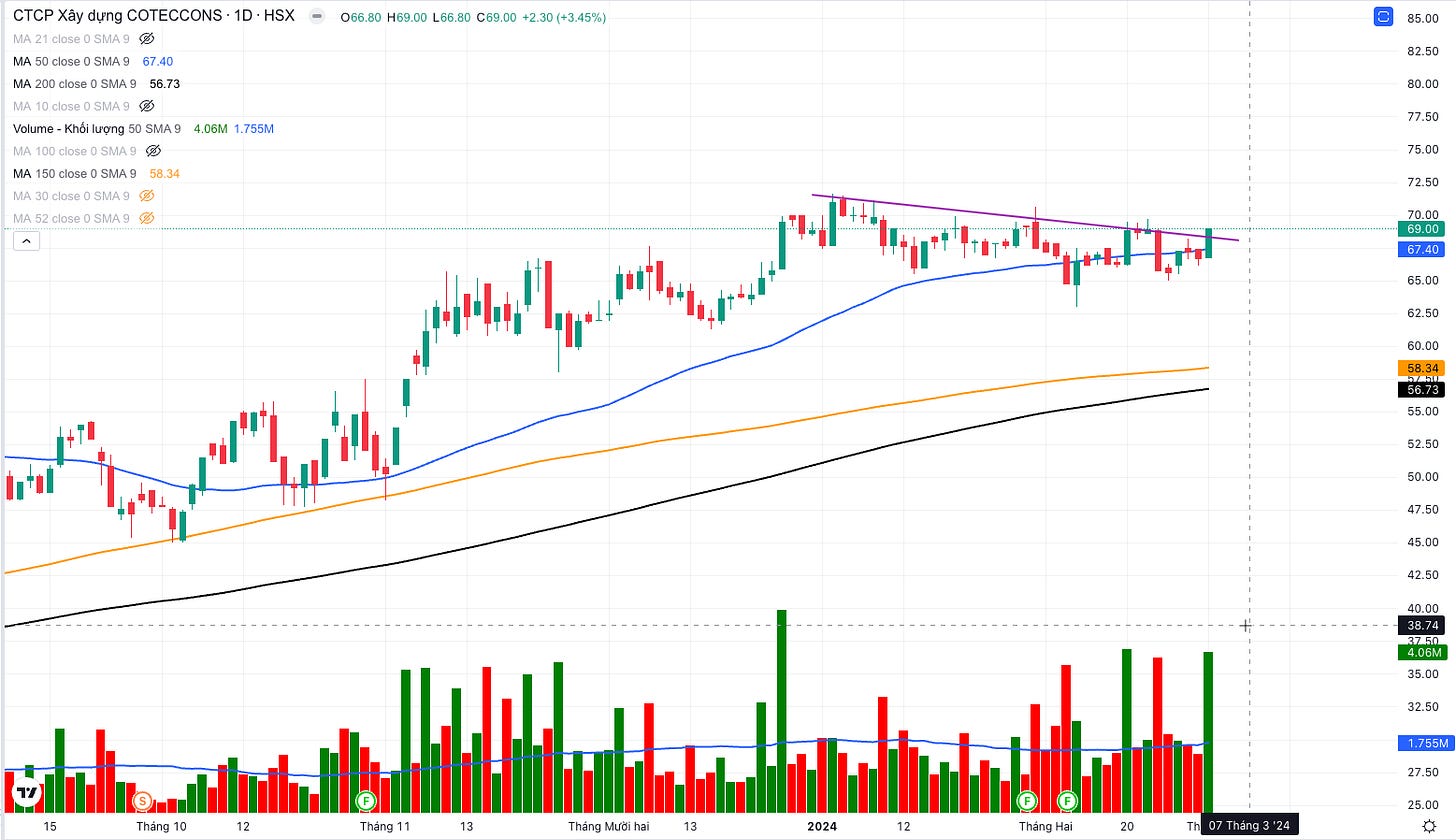The image size is (1456, 840).
Task: Click the green 4.06M volume axis label
Action: click(x=1423, y=652)
